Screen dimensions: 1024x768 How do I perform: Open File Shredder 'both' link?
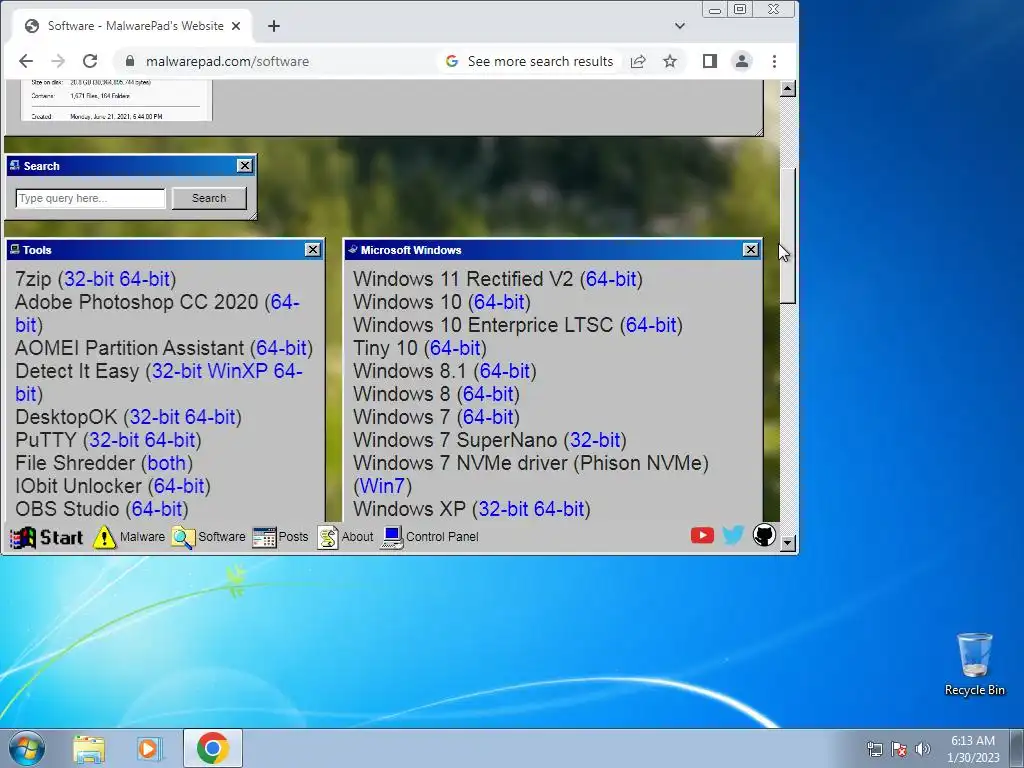point(167,462)
